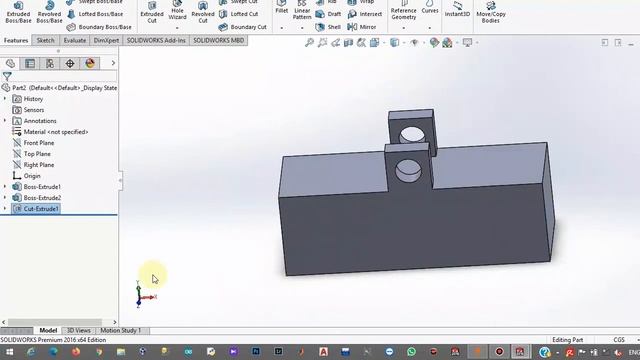Click the Edit Appearance sphere icon

coord(434,42)
